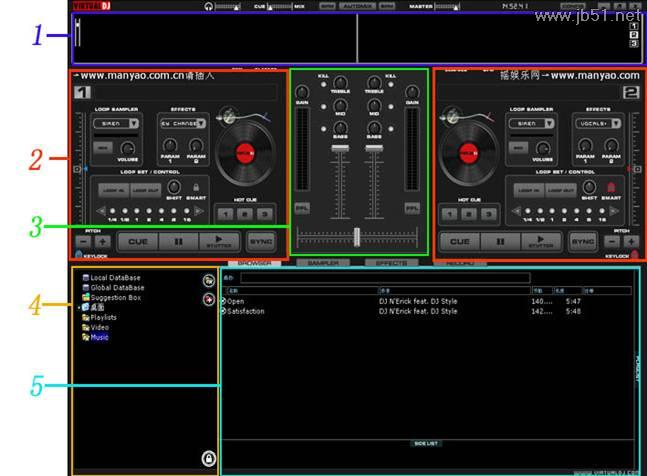Click the SYNC button on deck 2
647x476 pixels.
click(582, 242)
